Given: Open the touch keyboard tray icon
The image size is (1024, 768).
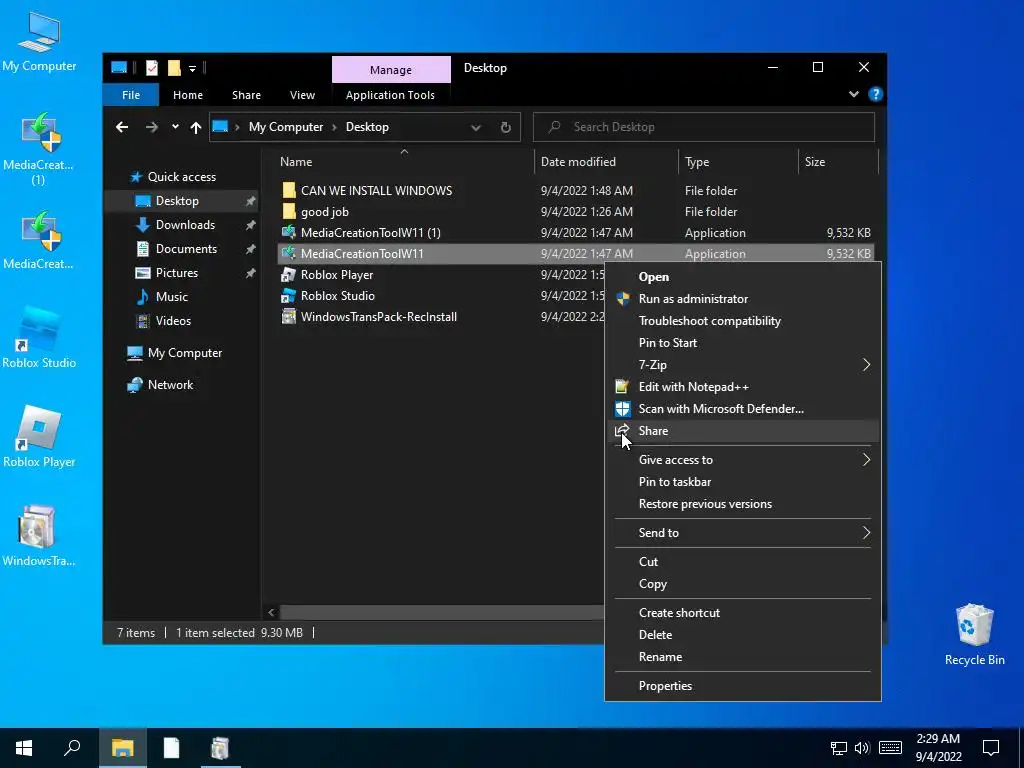Looking at the screenshot, I should pyautogui.click(x=890, y=748).
